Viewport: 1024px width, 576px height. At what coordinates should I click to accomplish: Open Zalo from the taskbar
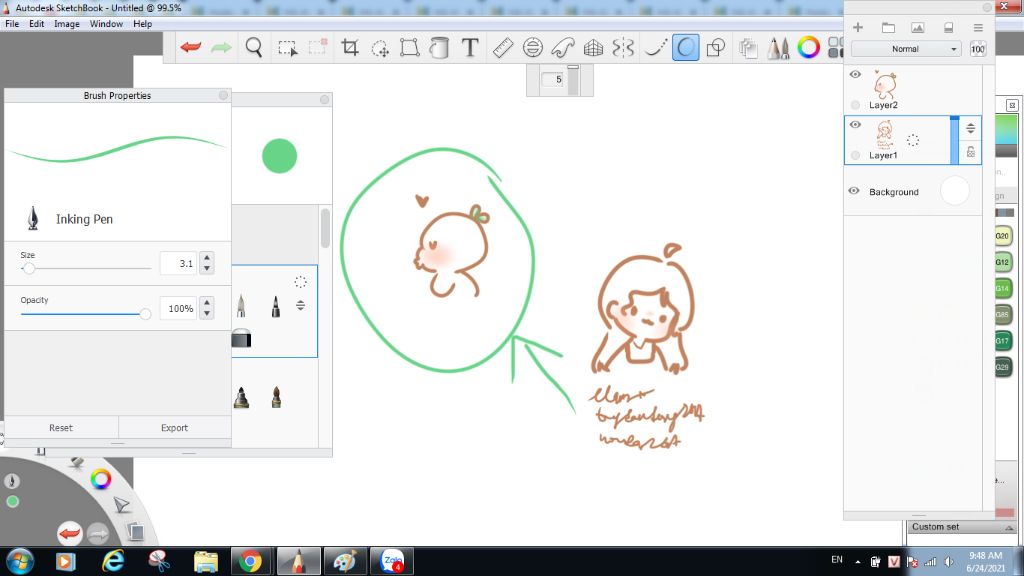click(392, 561)
